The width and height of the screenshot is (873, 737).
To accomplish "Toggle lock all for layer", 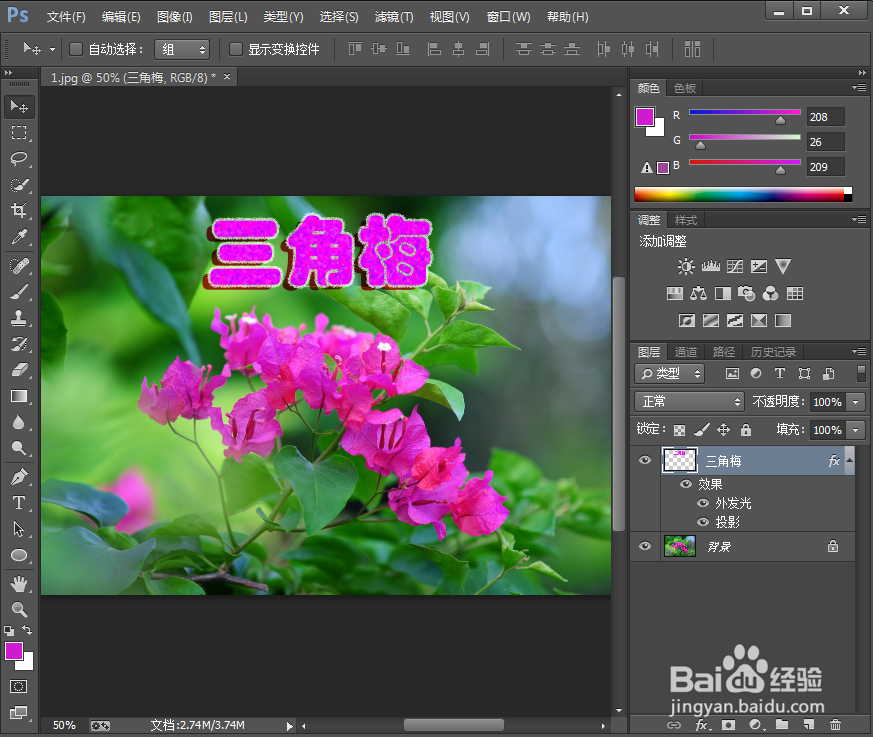I will (746, 430).
